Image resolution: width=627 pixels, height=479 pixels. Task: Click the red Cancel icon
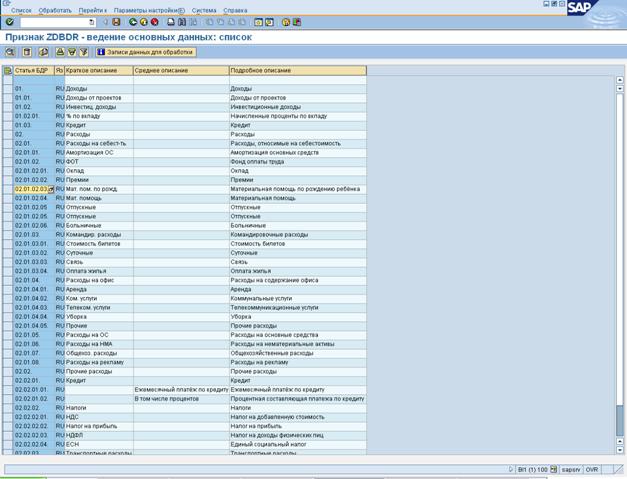pyautogui.click(x=154, y=21)
